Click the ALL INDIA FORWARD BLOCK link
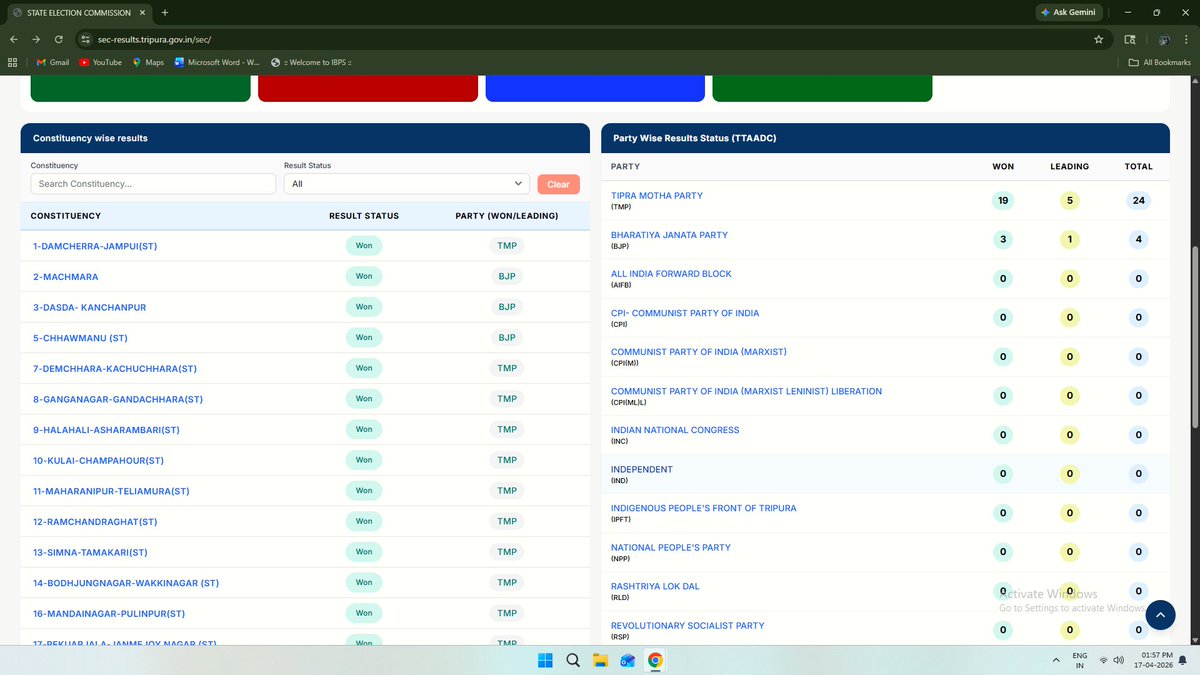1200x675 pixels. [x=671, y=274]
